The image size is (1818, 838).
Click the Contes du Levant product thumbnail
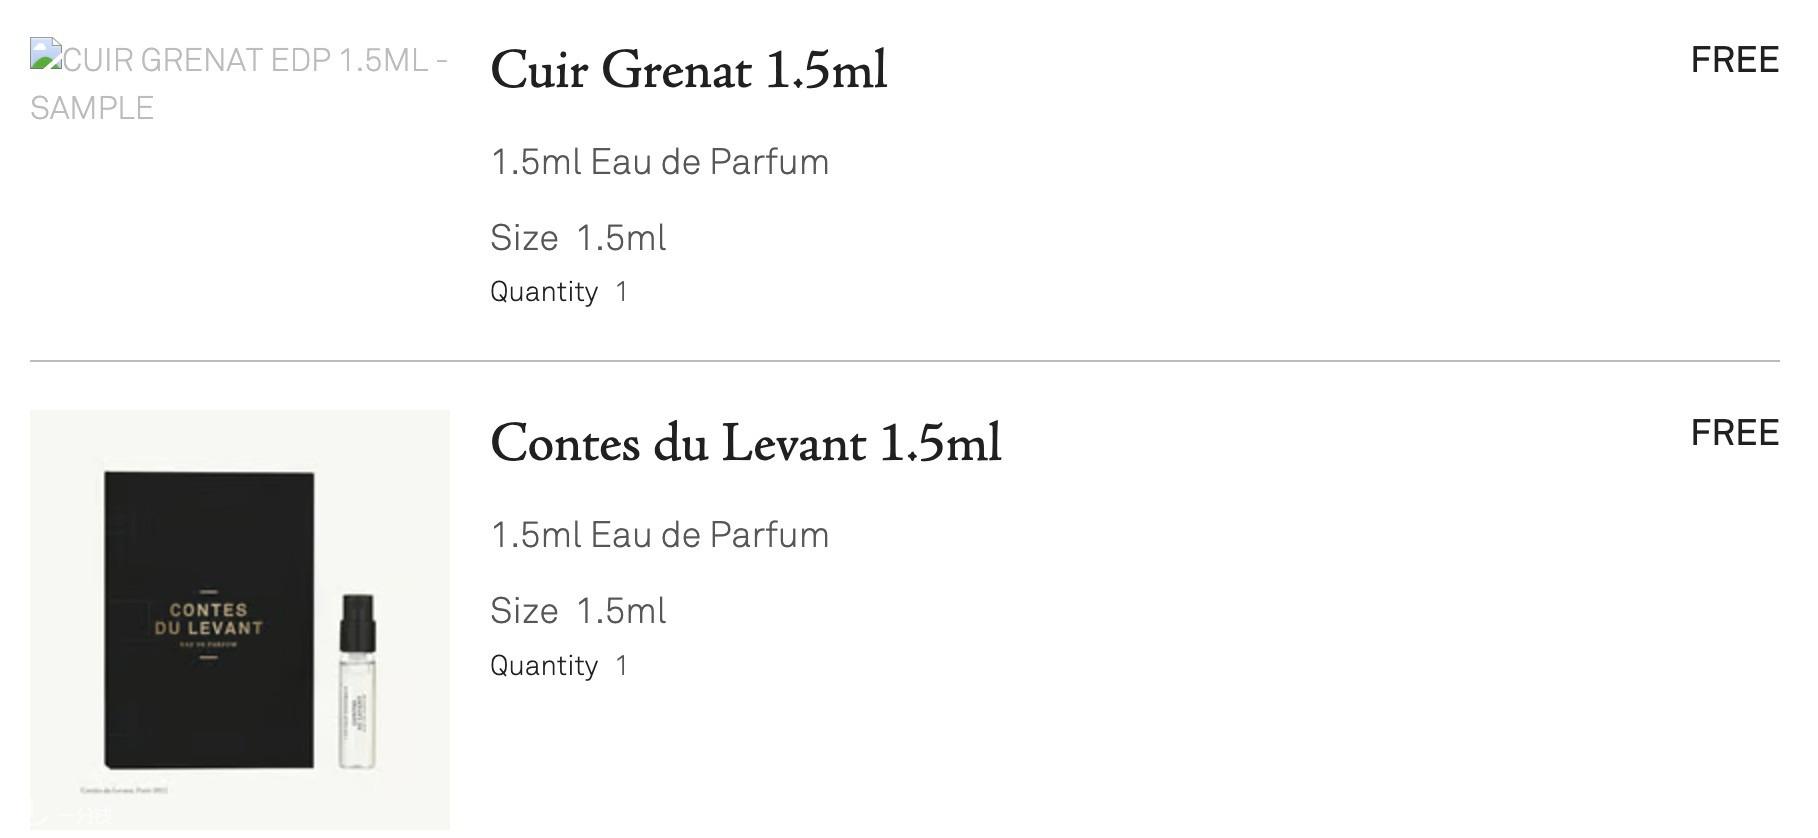coord(240,619)
